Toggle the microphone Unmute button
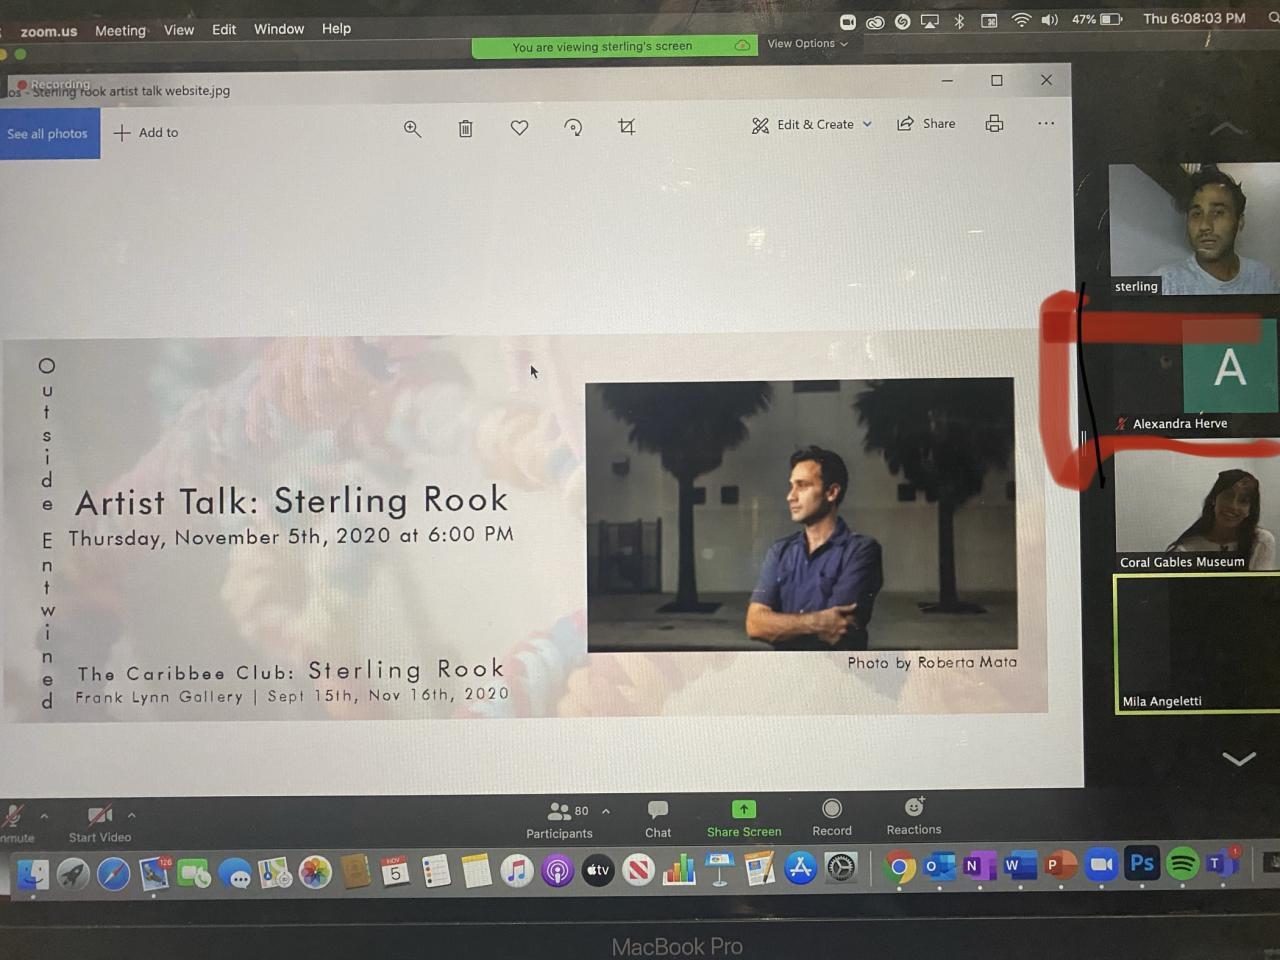Viewport: 1280px width, 960px height. (15, 825)
